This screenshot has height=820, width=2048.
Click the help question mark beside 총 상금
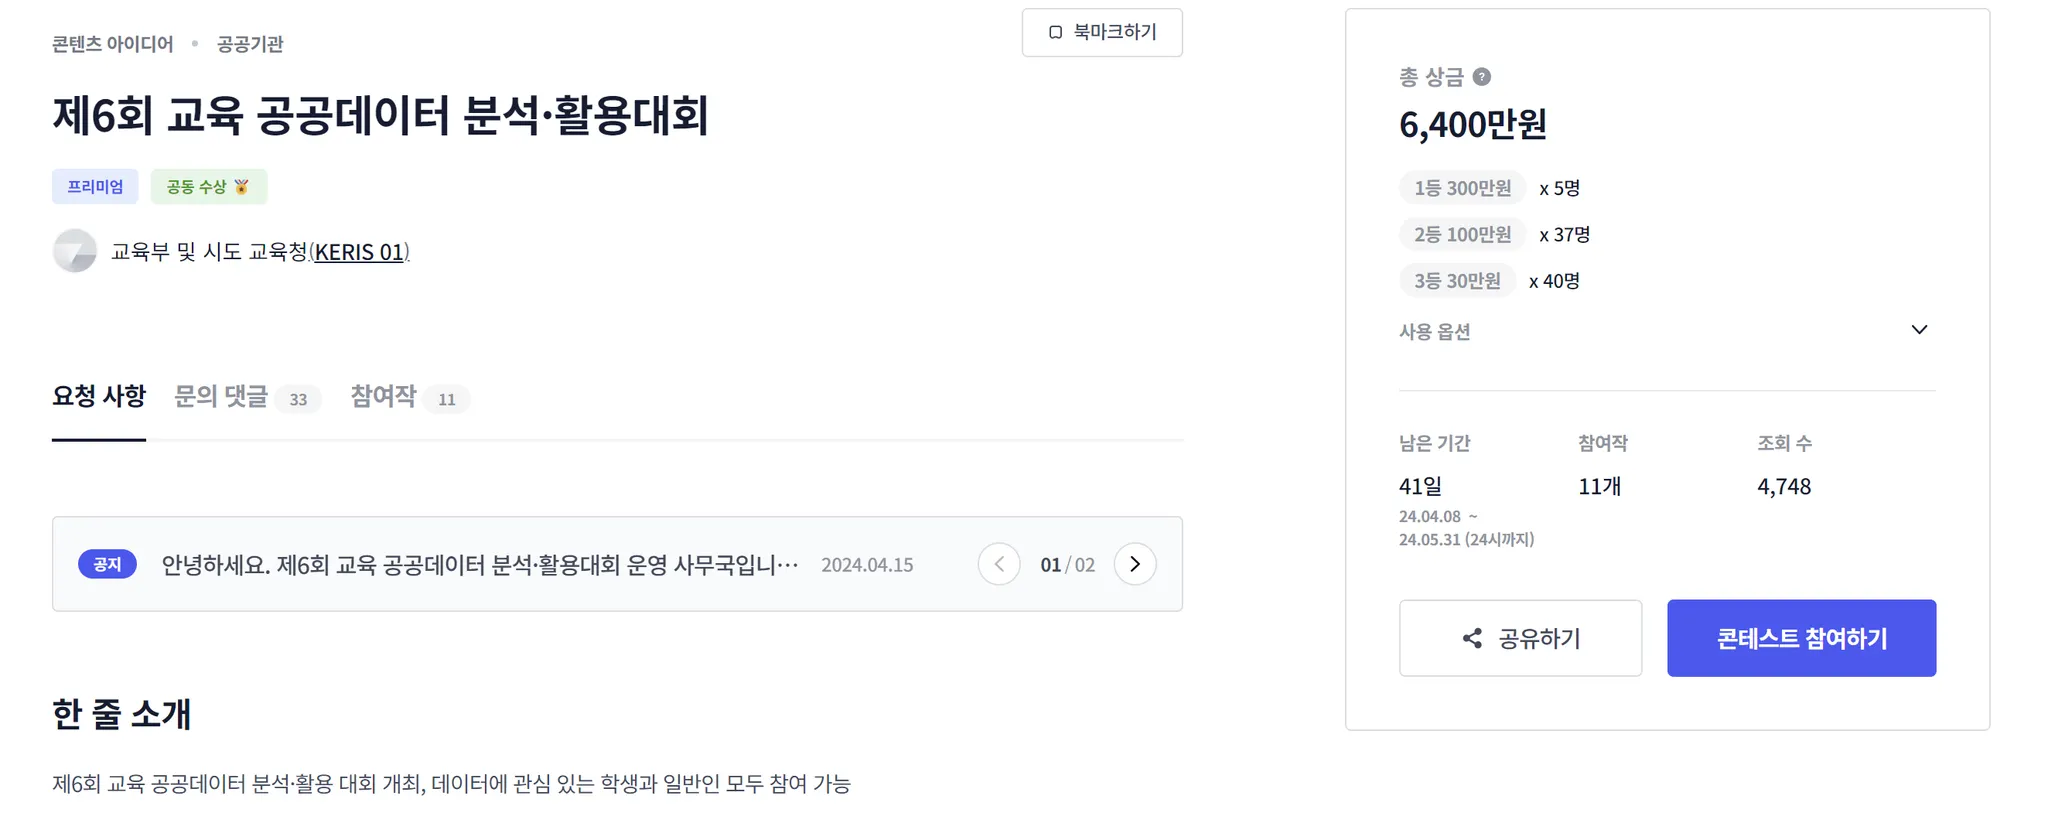(1482, 77)
